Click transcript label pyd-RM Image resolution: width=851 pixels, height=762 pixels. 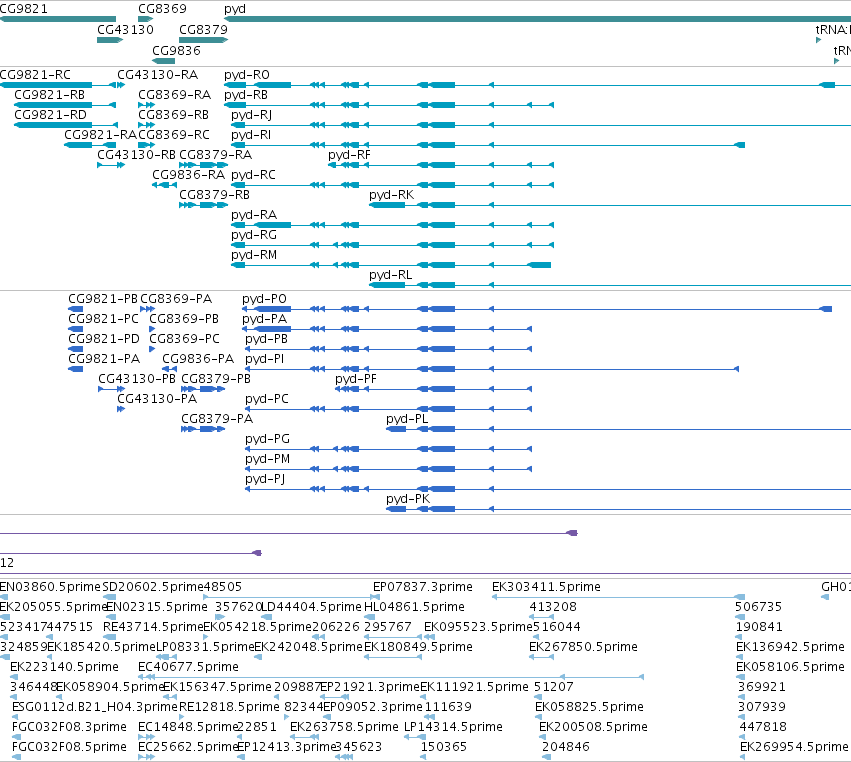[254, 255]
